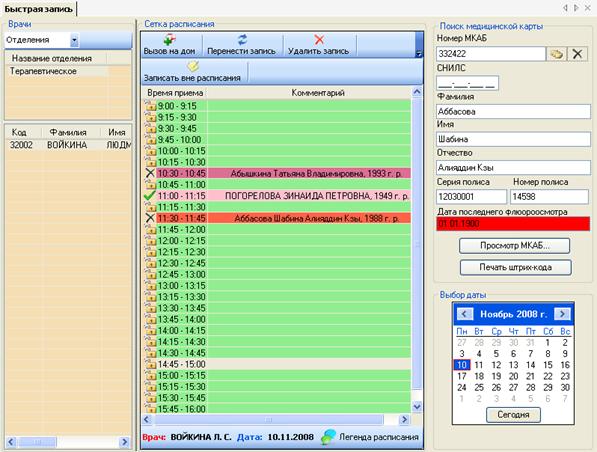Go to previous month in calendar

(x=464, y=314)
